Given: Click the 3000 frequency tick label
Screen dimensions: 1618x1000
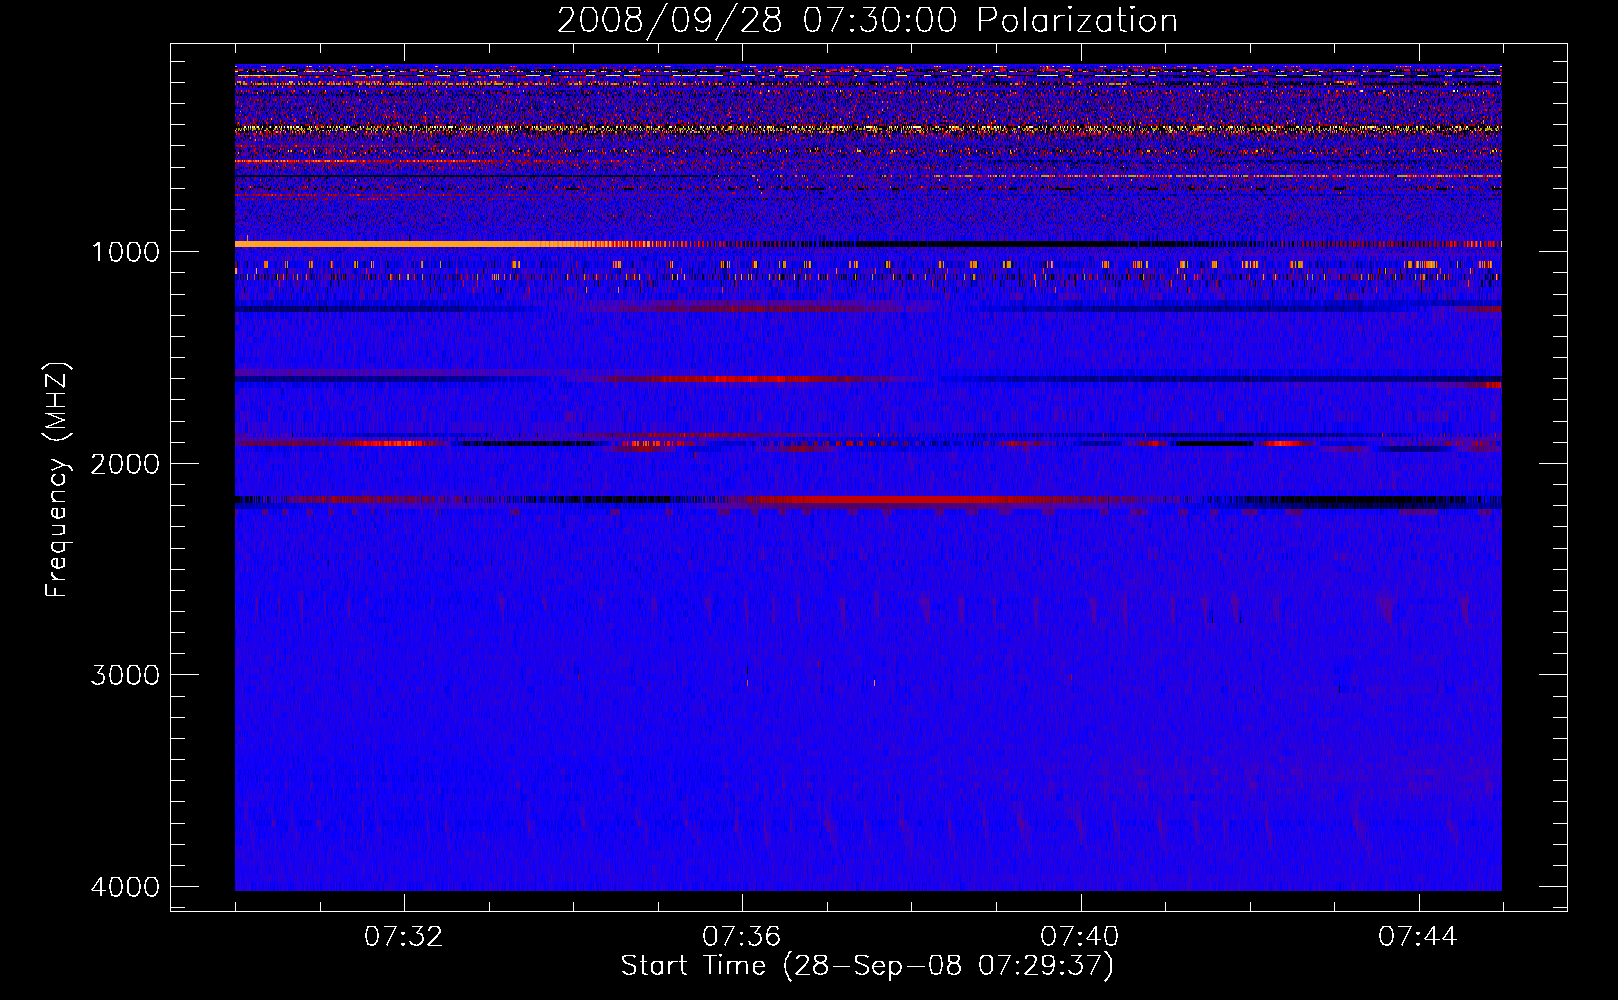Looking at the screenshot, I should coord(125,675).
